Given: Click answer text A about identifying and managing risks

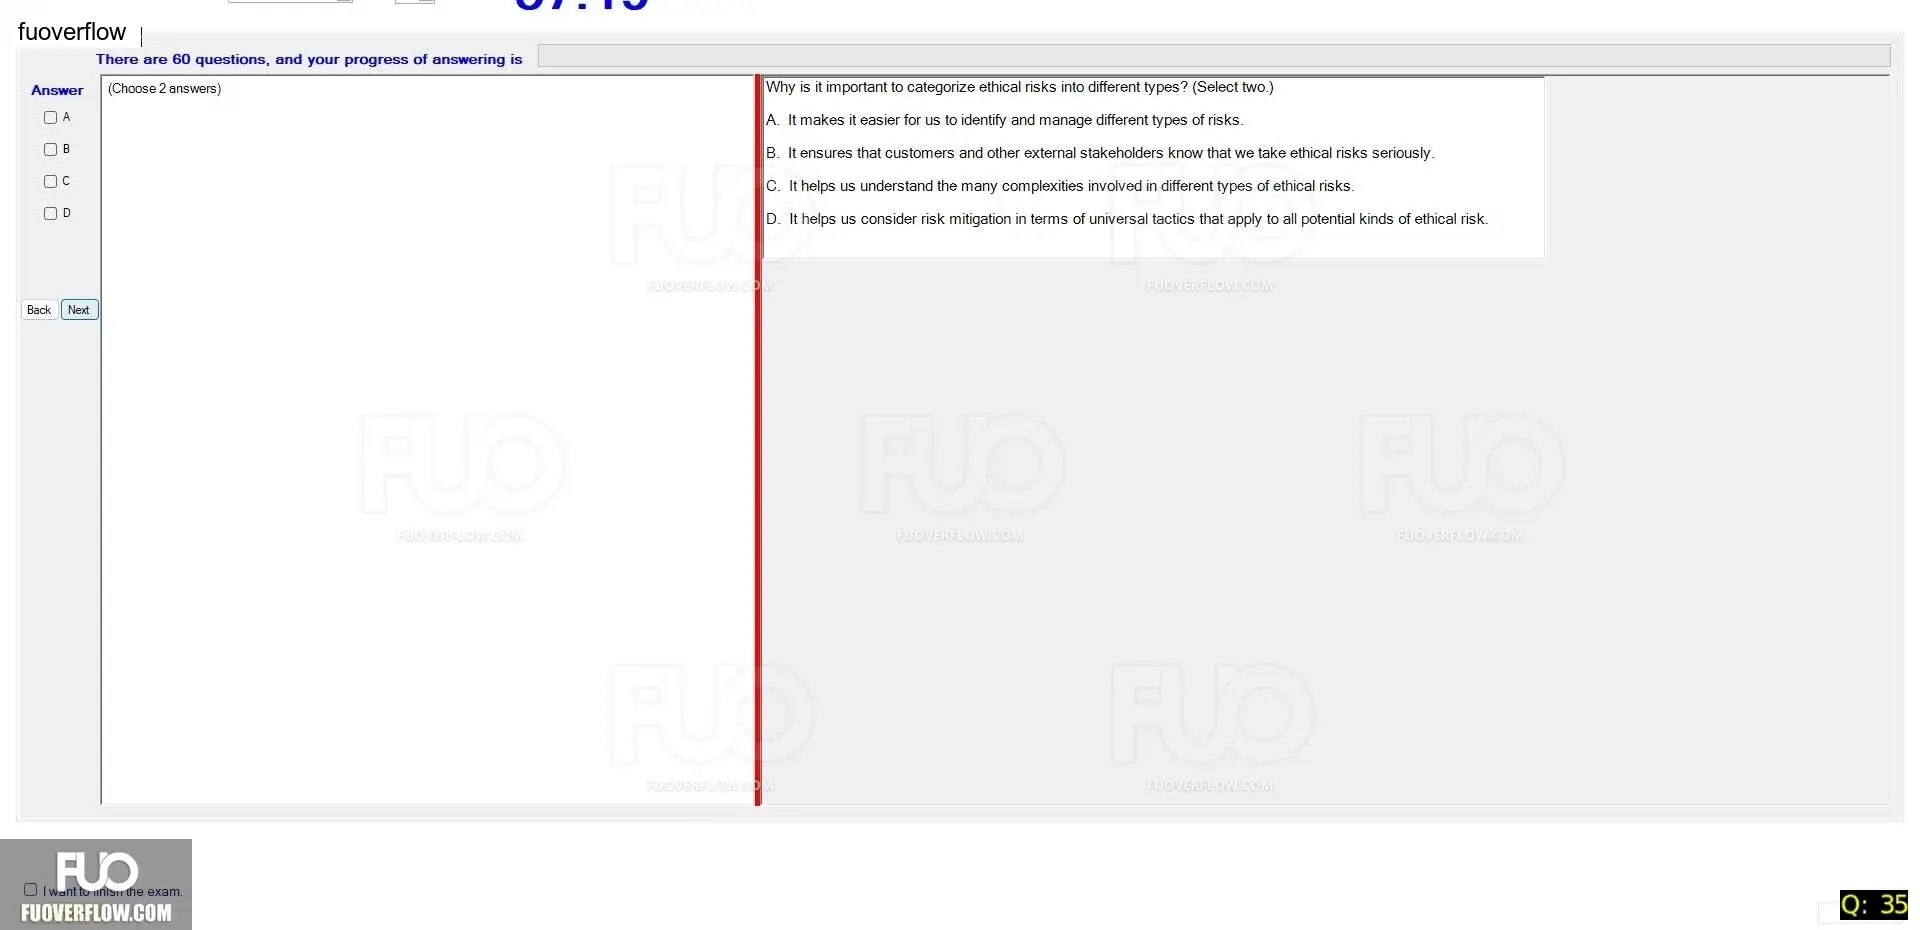Looking at the screenshot, I should click(1005, 120).
